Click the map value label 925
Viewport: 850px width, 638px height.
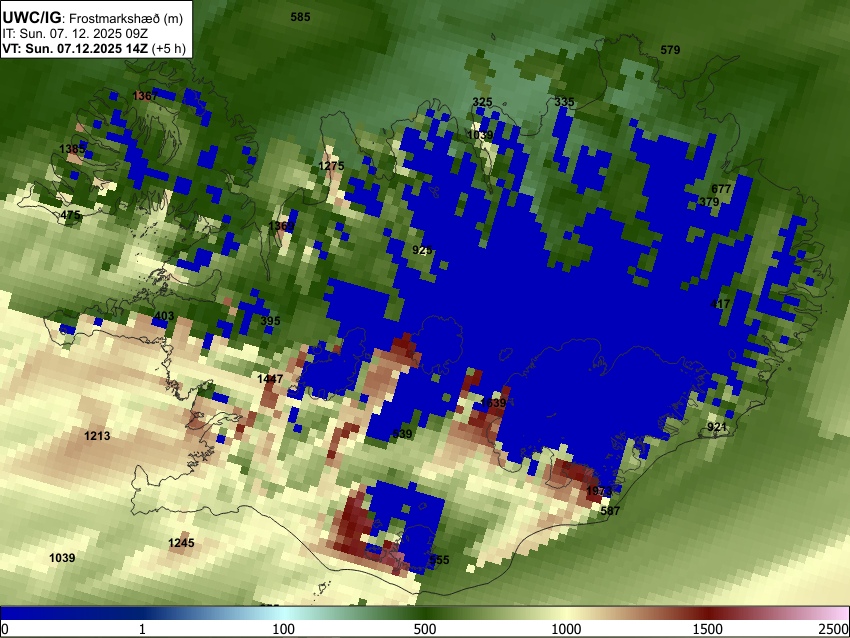click(x=422, y=250)
